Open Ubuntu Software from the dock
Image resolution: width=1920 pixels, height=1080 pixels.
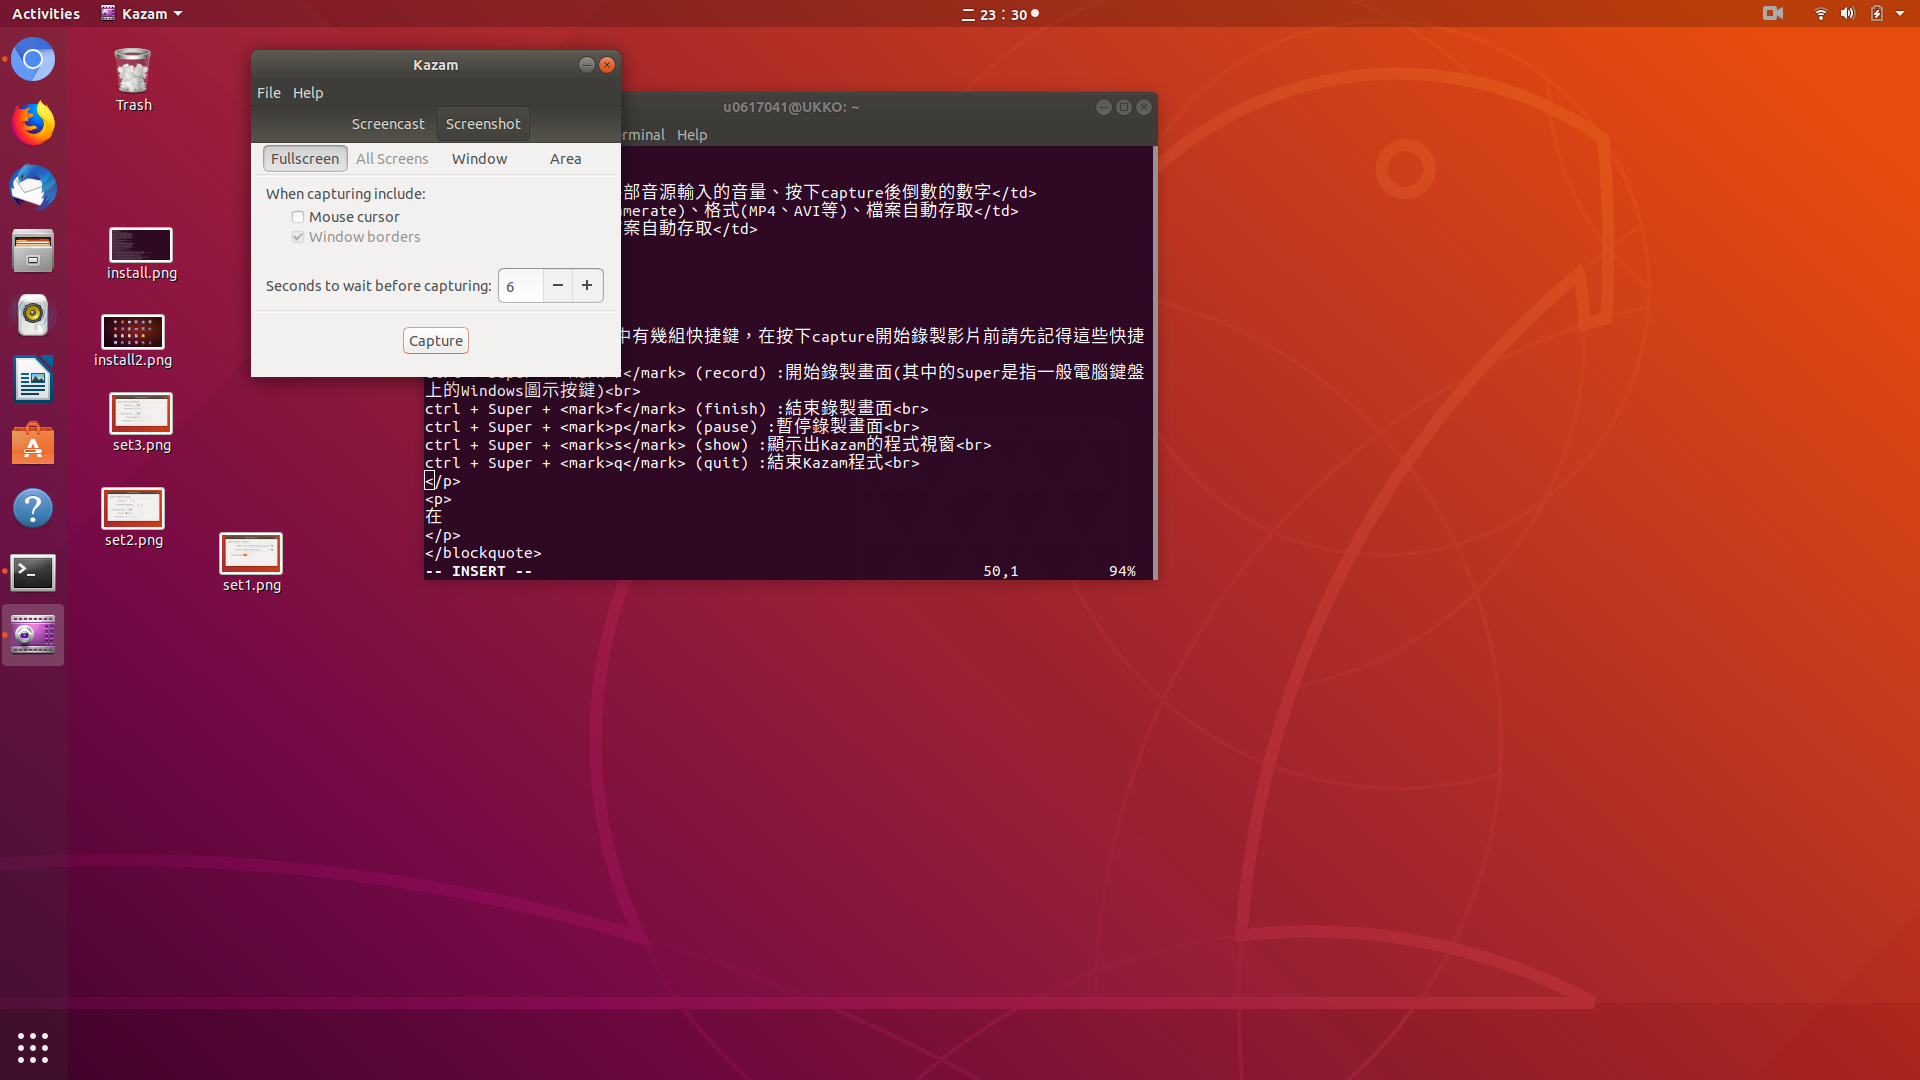coord(33,444)
